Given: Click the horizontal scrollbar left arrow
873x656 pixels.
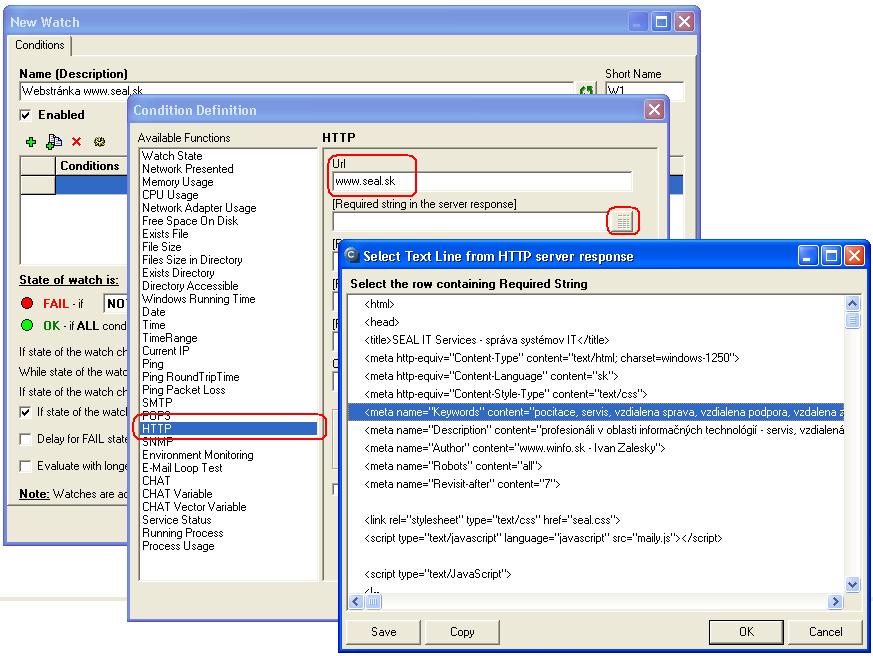Looking at the screenshot, I should coord(356,601).
